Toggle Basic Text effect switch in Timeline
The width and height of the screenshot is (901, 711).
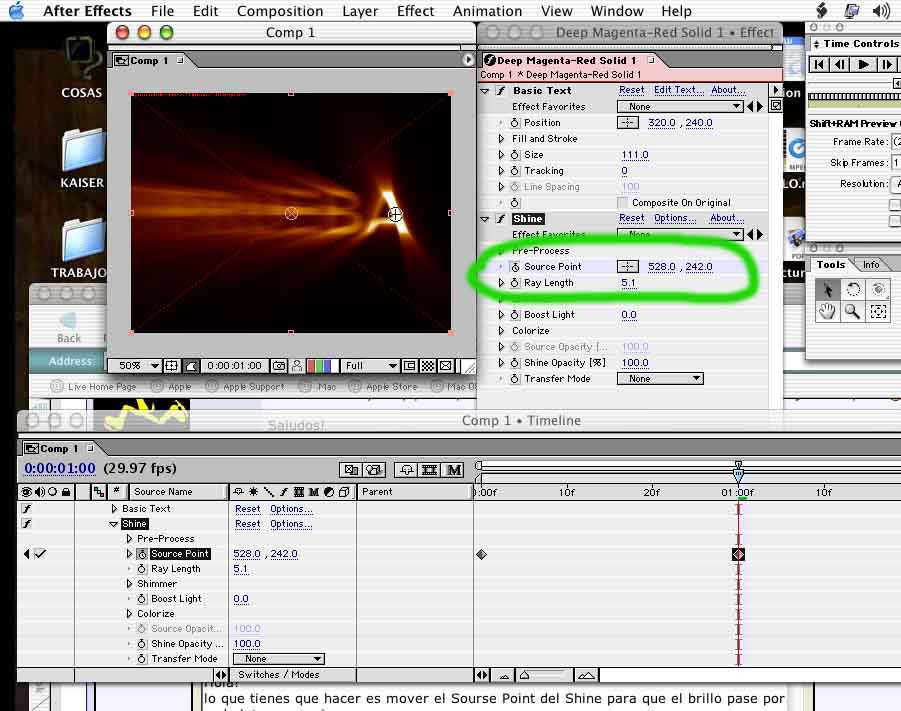[x=26, y=509]
